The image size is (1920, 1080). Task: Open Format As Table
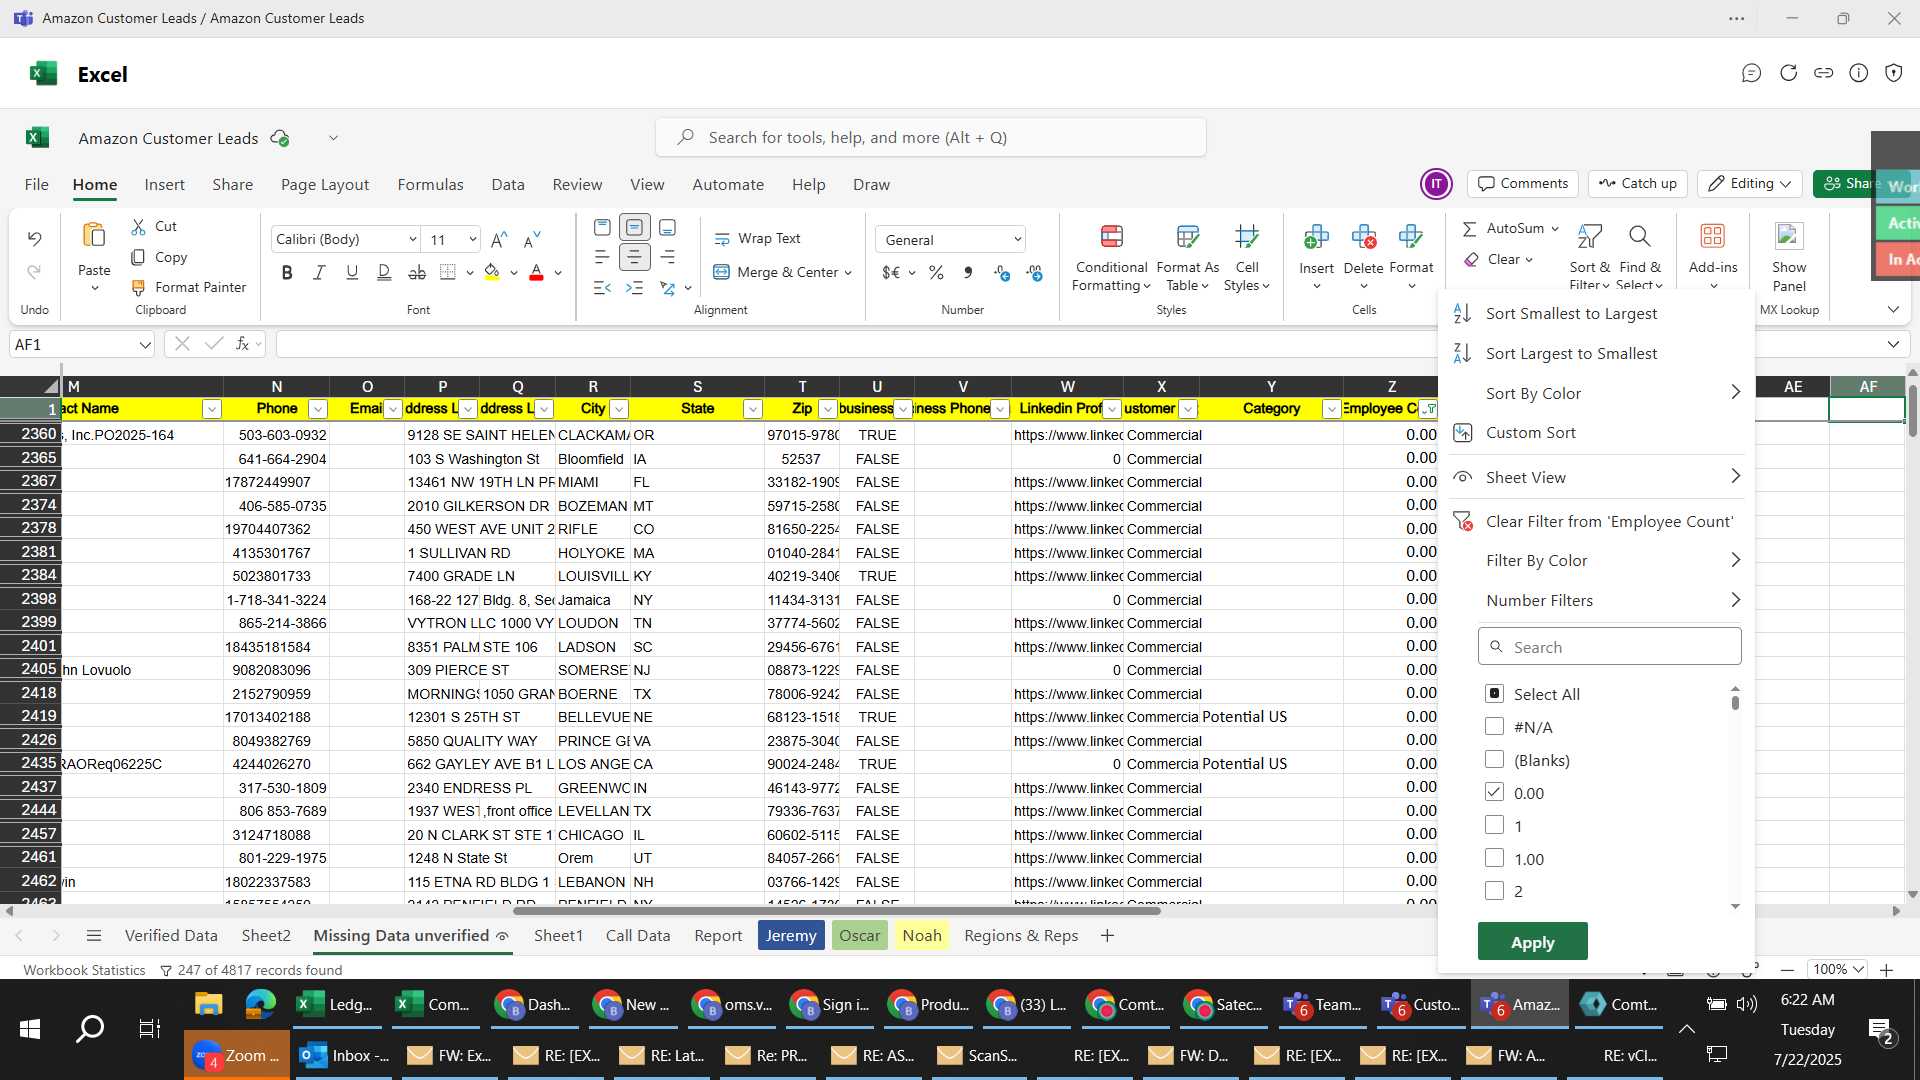pos(1187,258)
